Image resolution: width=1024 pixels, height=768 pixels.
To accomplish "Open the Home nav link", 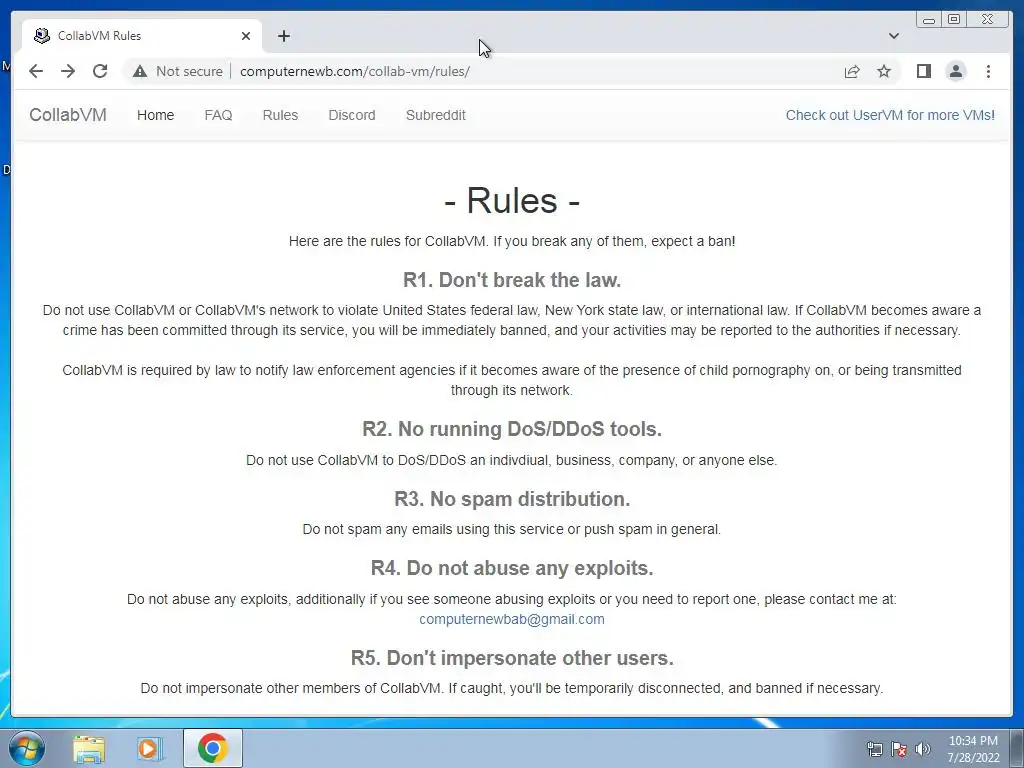I will [x=155, y=115].
